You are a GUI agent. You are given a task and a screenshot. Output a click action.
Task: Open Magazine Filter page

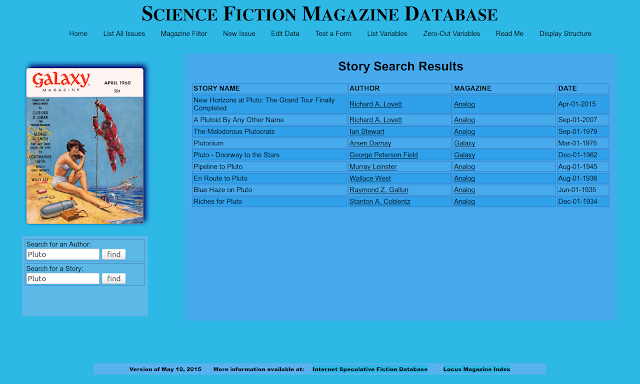tap(184, 33)
